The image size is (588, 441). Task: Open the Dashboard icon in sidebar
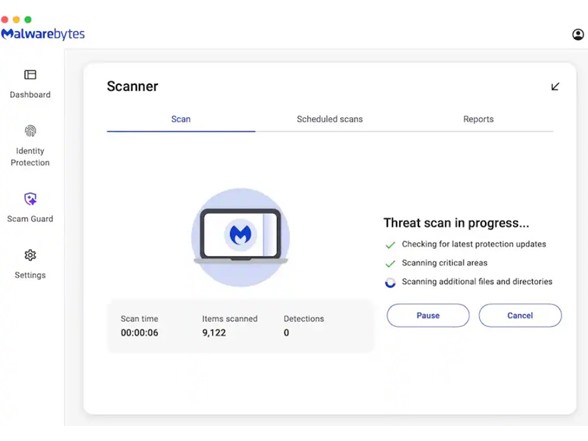click(30, 75)
